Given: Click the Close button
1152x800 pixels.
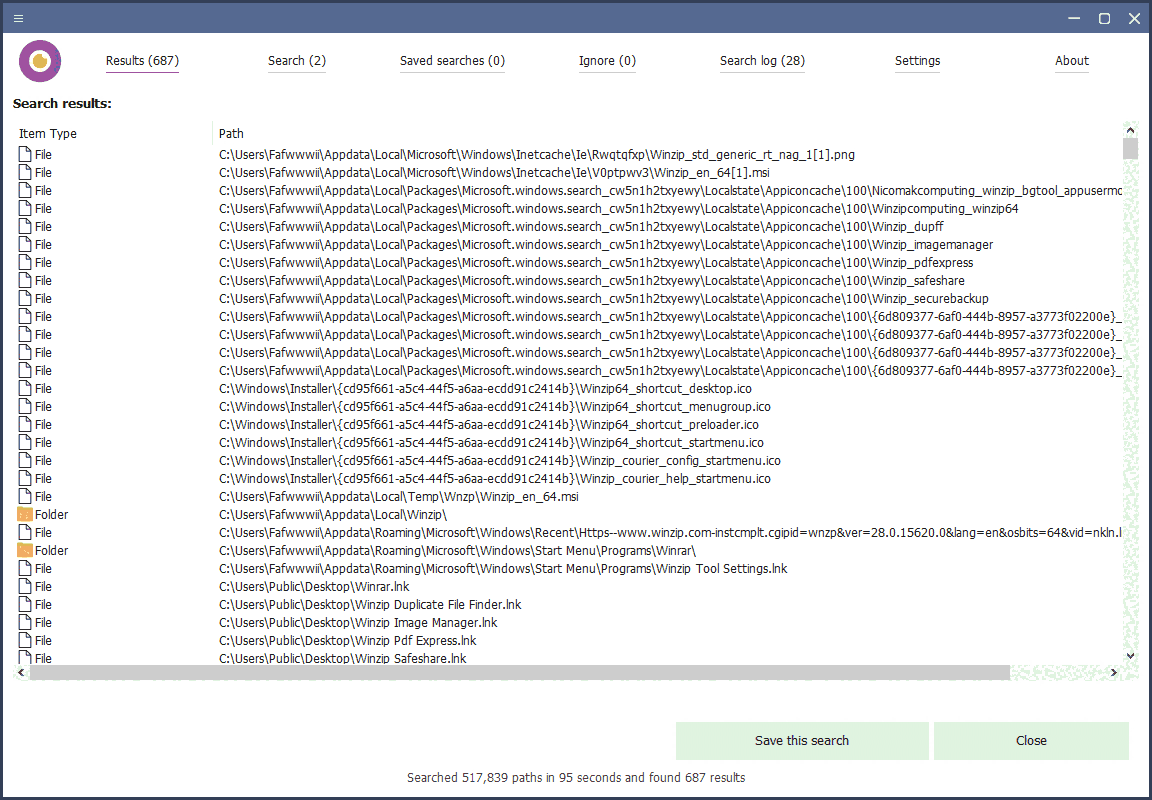Looking at the screenshot, I should click(x=1031, y=740).
